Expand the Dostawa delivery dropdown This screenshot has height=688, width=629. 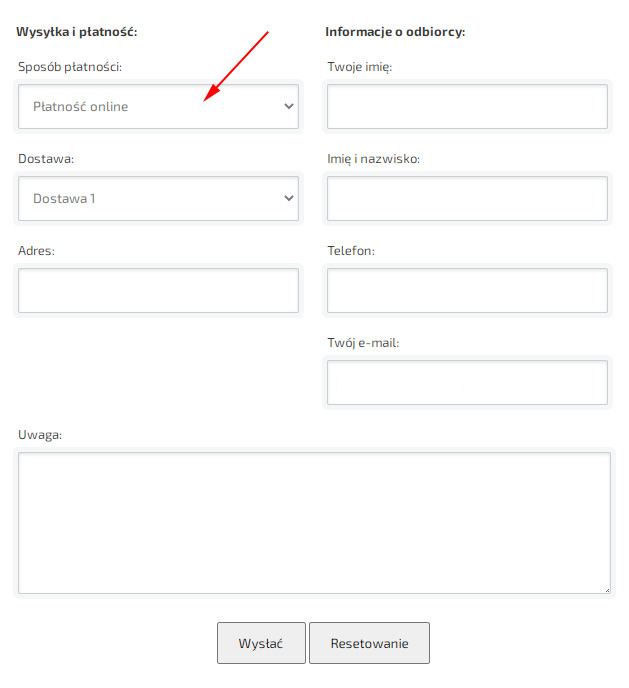[x=158, y=198]
